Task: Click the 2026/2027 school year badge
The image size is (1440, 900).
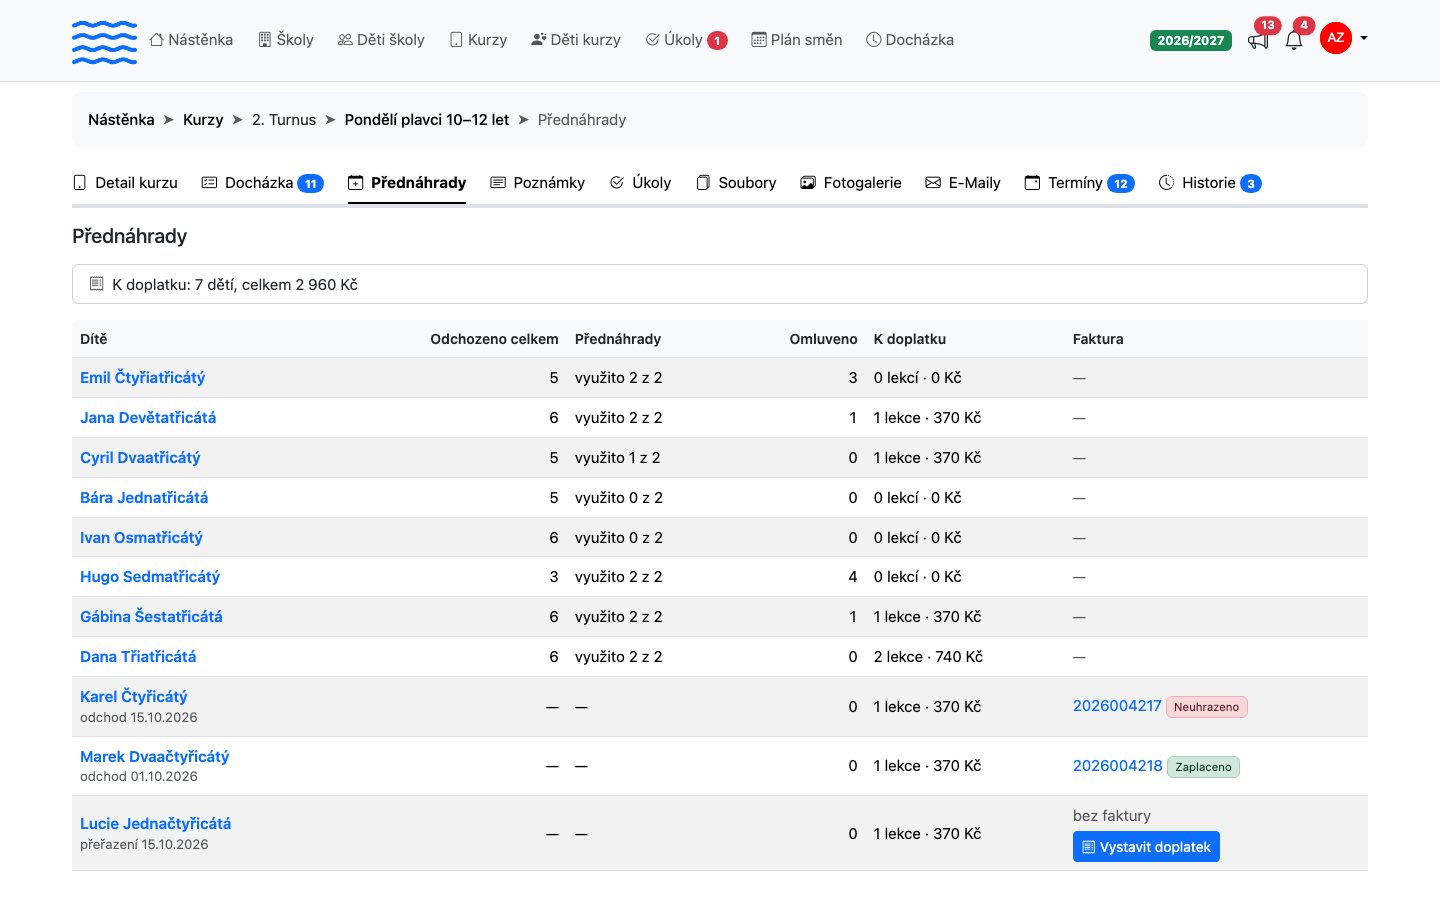Action: coord(1191,40)
